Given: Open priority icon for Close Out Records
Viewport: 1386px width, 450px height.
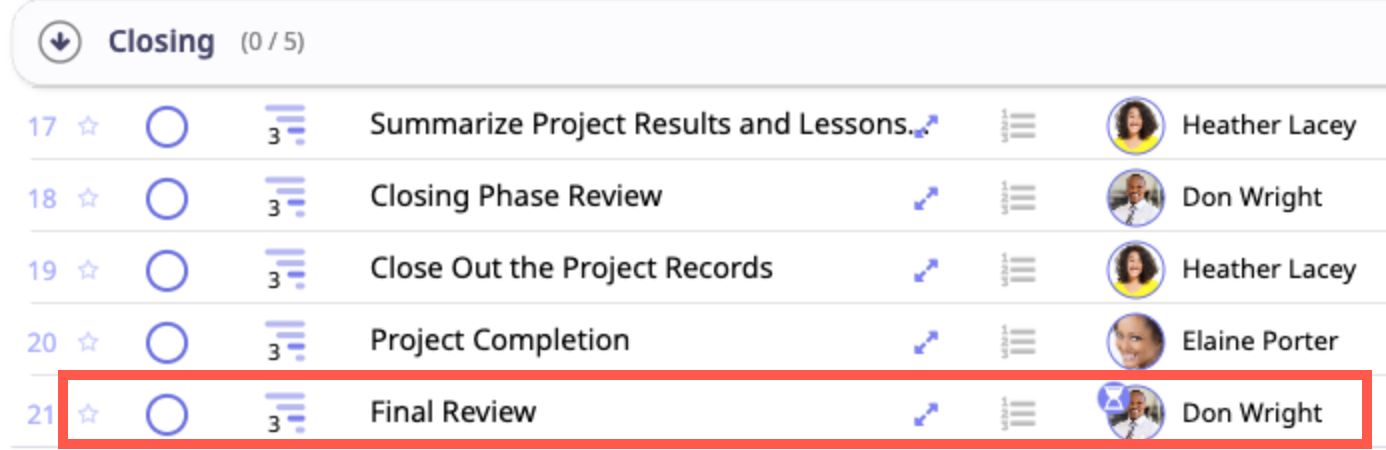Looking at the screenshot, I should tap(285, 269).
